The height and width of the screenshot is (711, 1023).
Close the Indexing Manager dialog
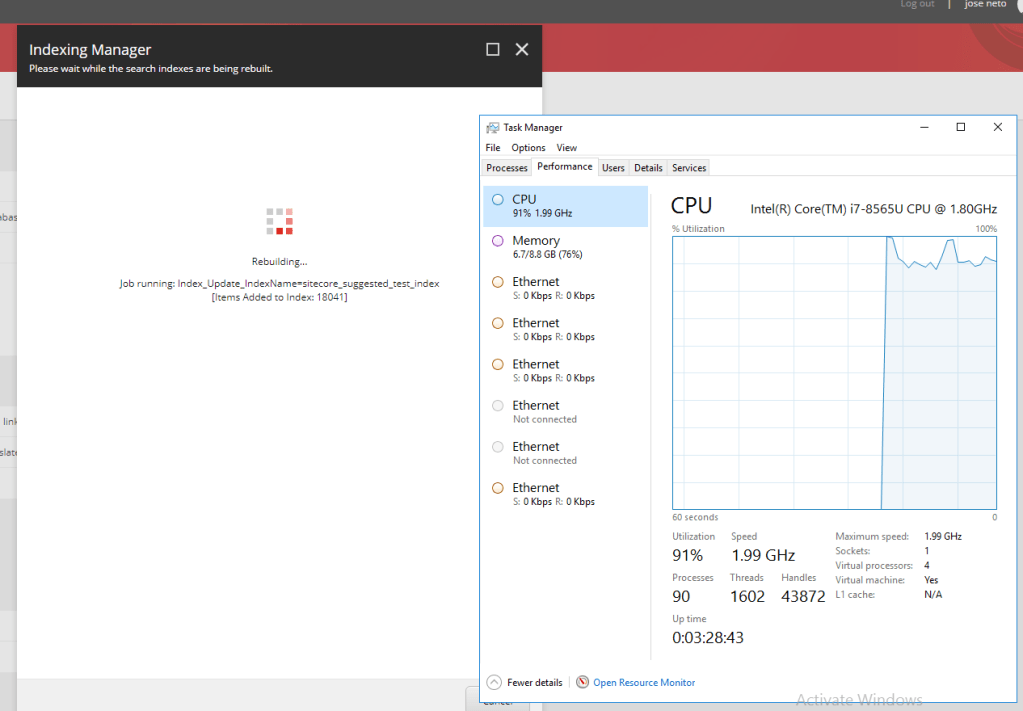pos(521,50)
